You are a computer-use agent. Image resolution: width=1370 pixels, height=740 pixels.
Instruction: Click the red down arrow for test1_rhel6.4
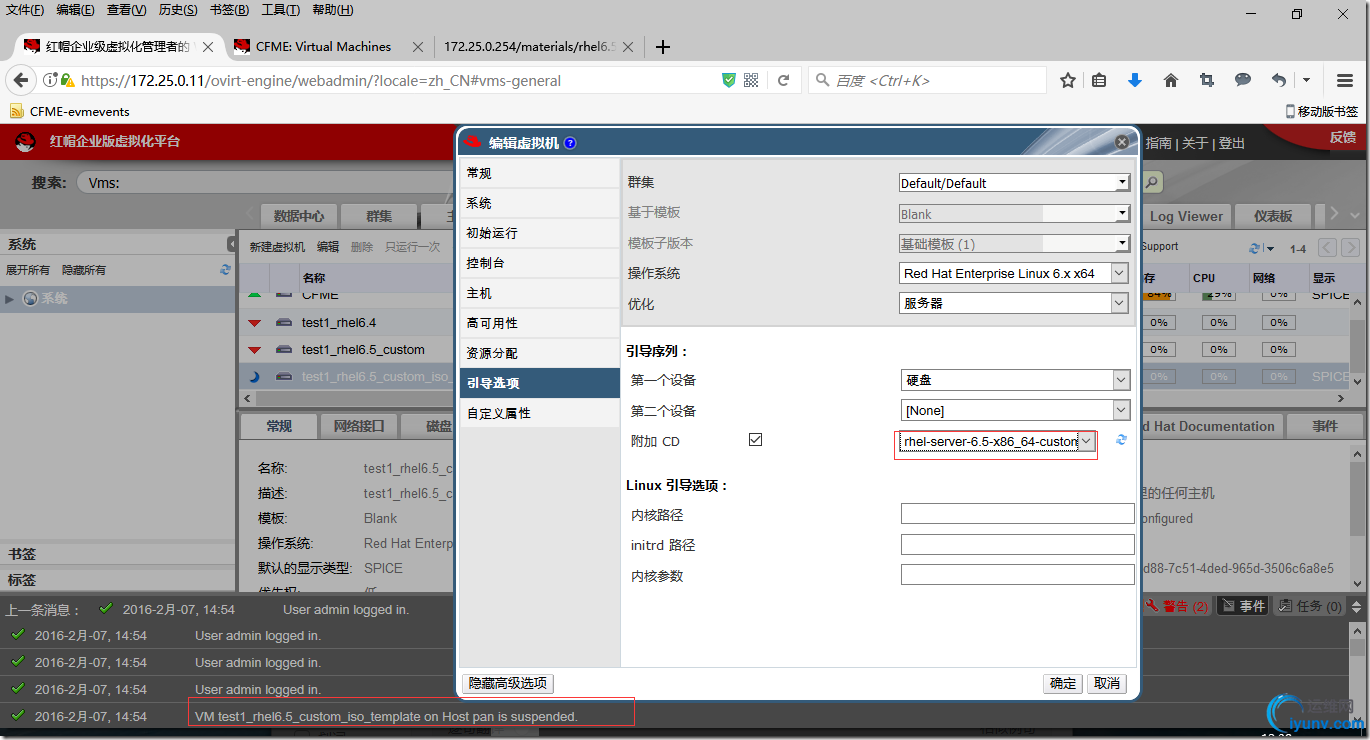point(254,323)
